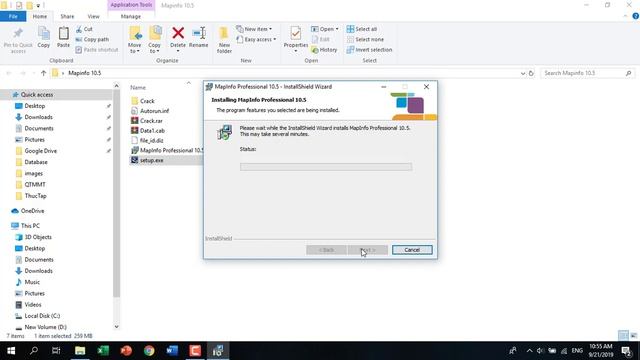Open Chrome from the taskbar
The image size is (640, 360).
[x=149, y=351]
